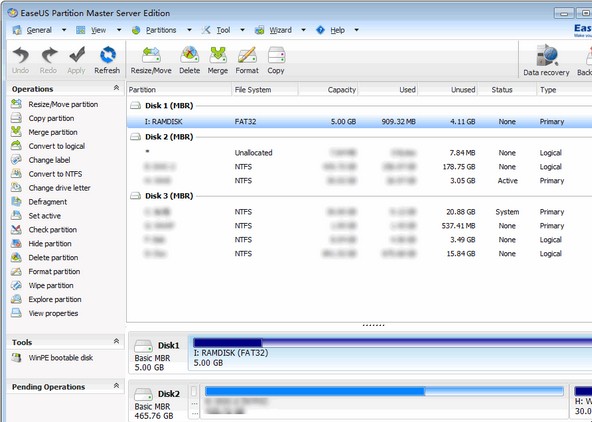Select the I: RAMDISK partition row
This screenshot has width=592, height=422.
(x=359, y=122)
